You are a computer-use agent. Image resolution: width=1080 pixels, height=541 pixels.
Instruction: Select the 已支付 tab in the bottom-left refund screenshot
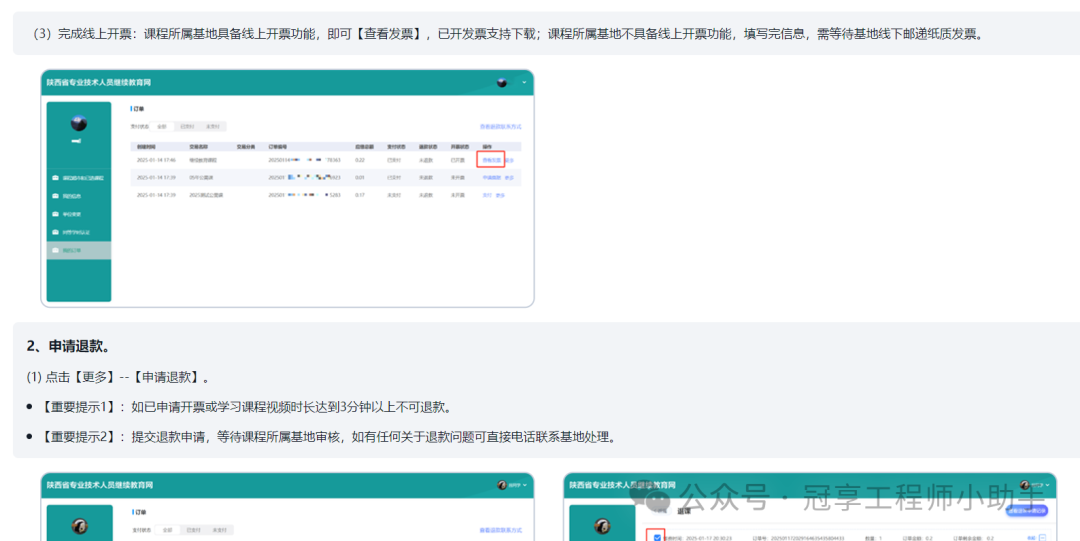(x=192, y=530)
